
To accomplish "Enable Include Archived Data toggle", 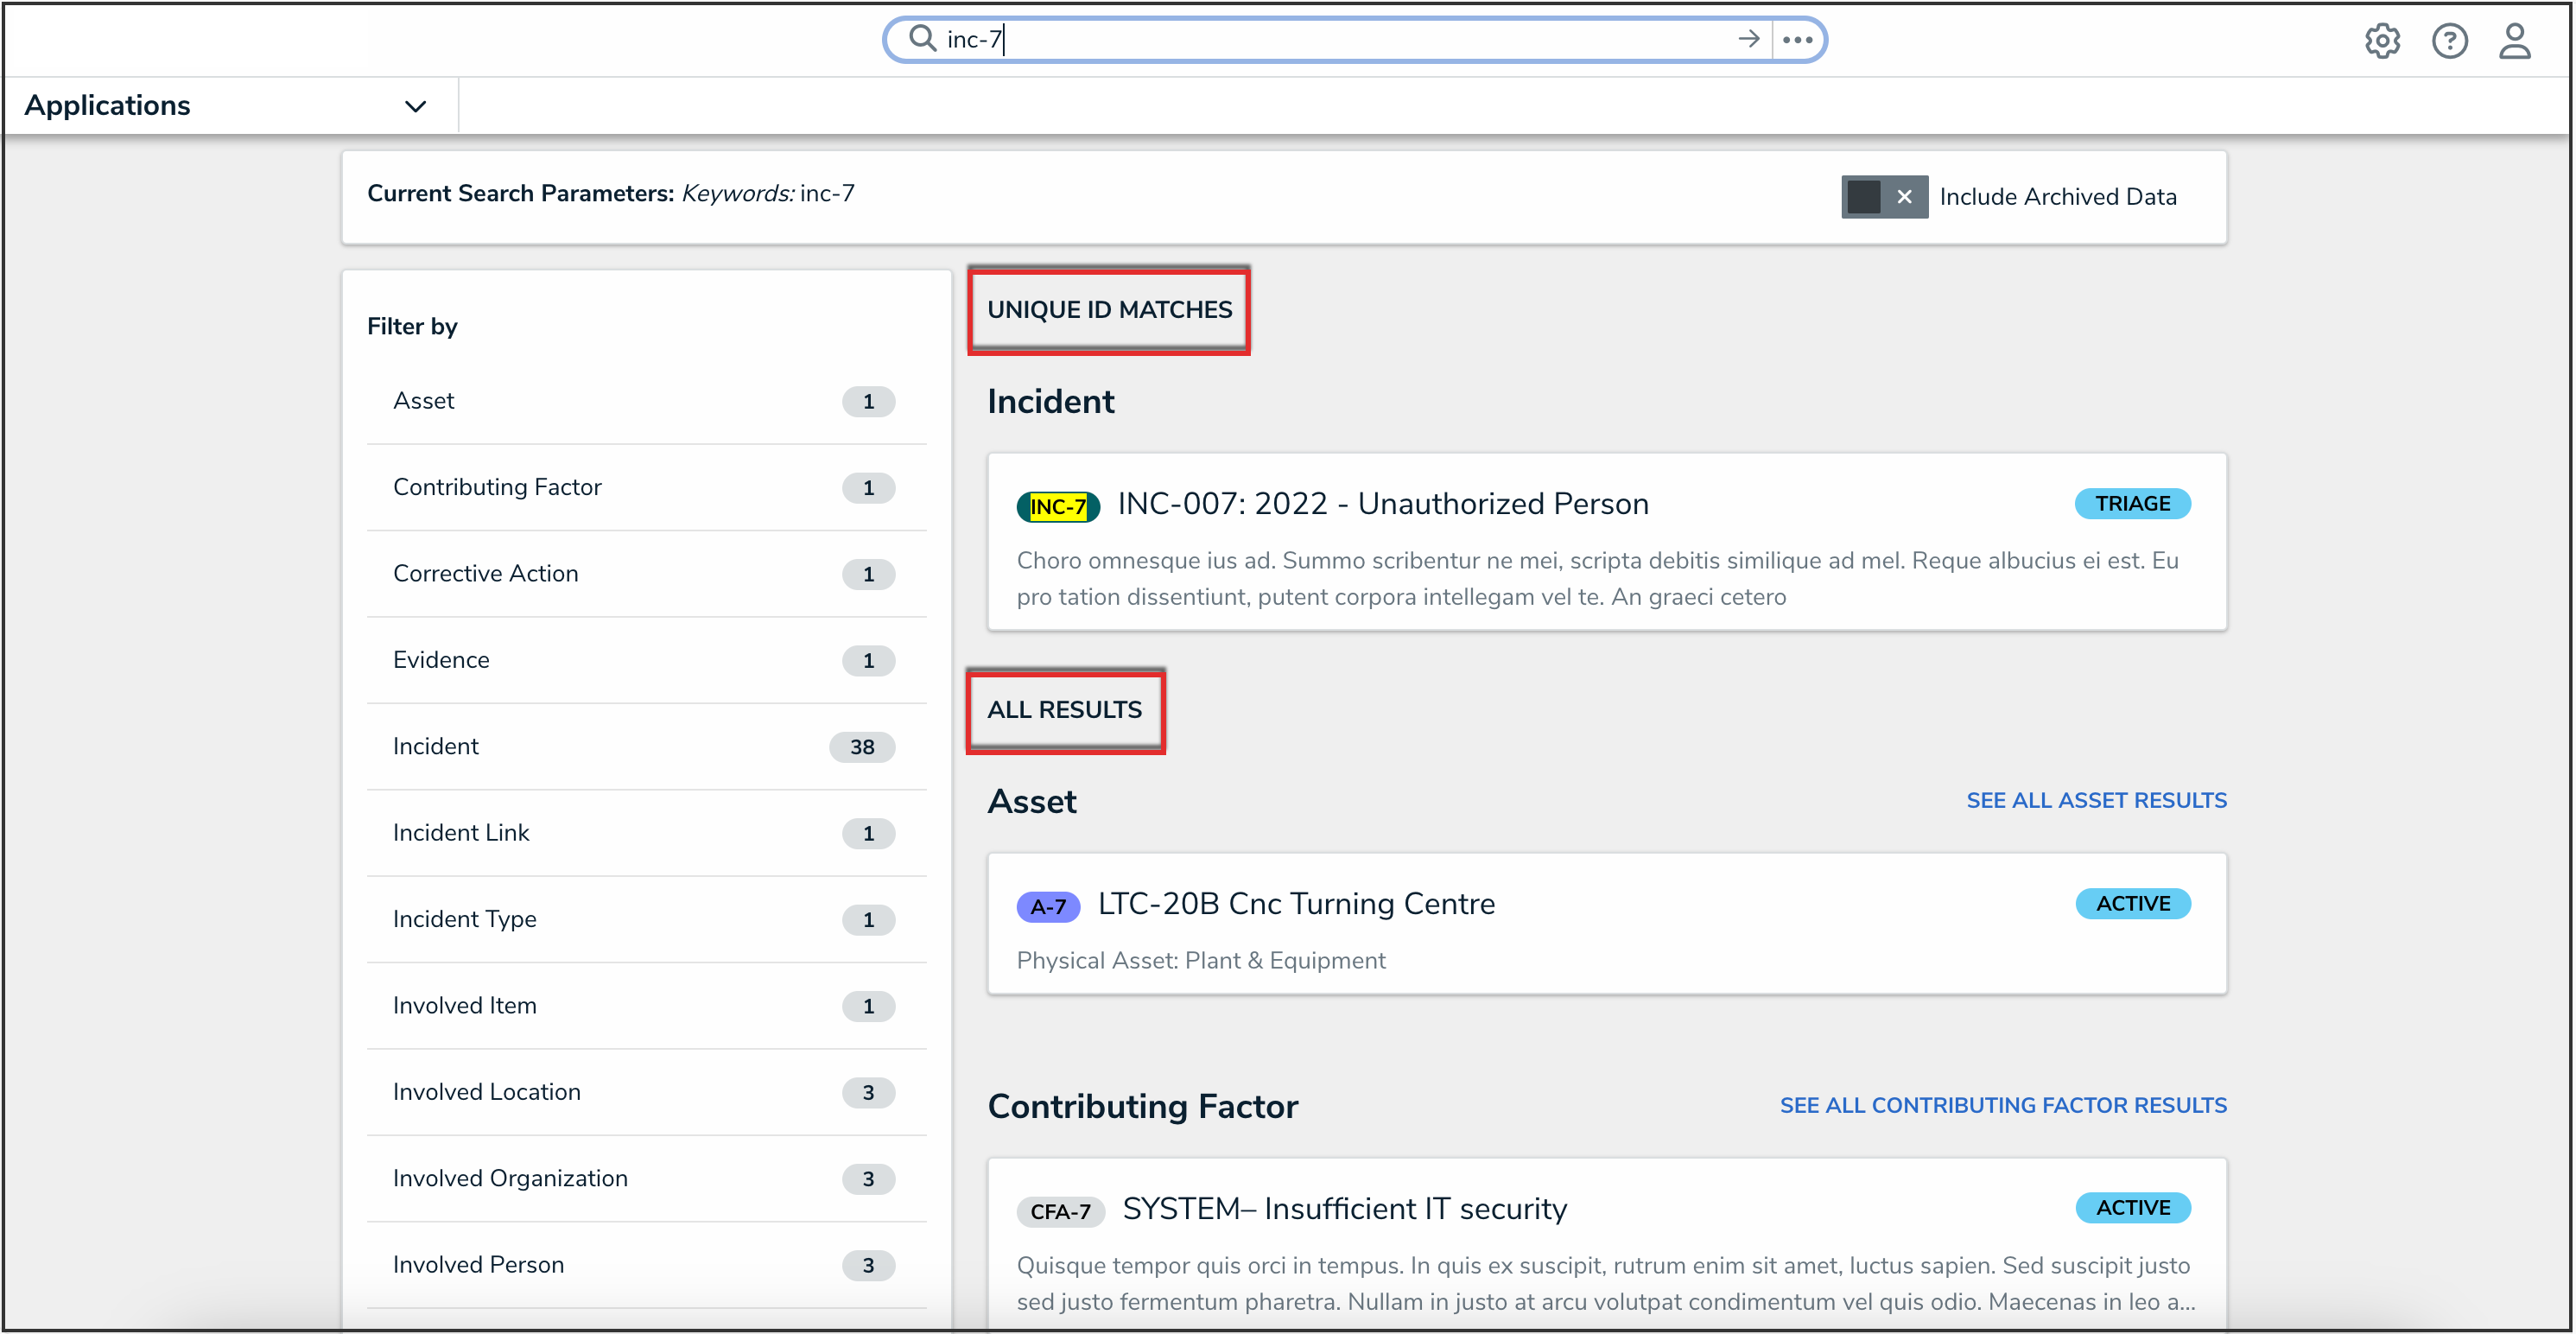I will 1883,197.
